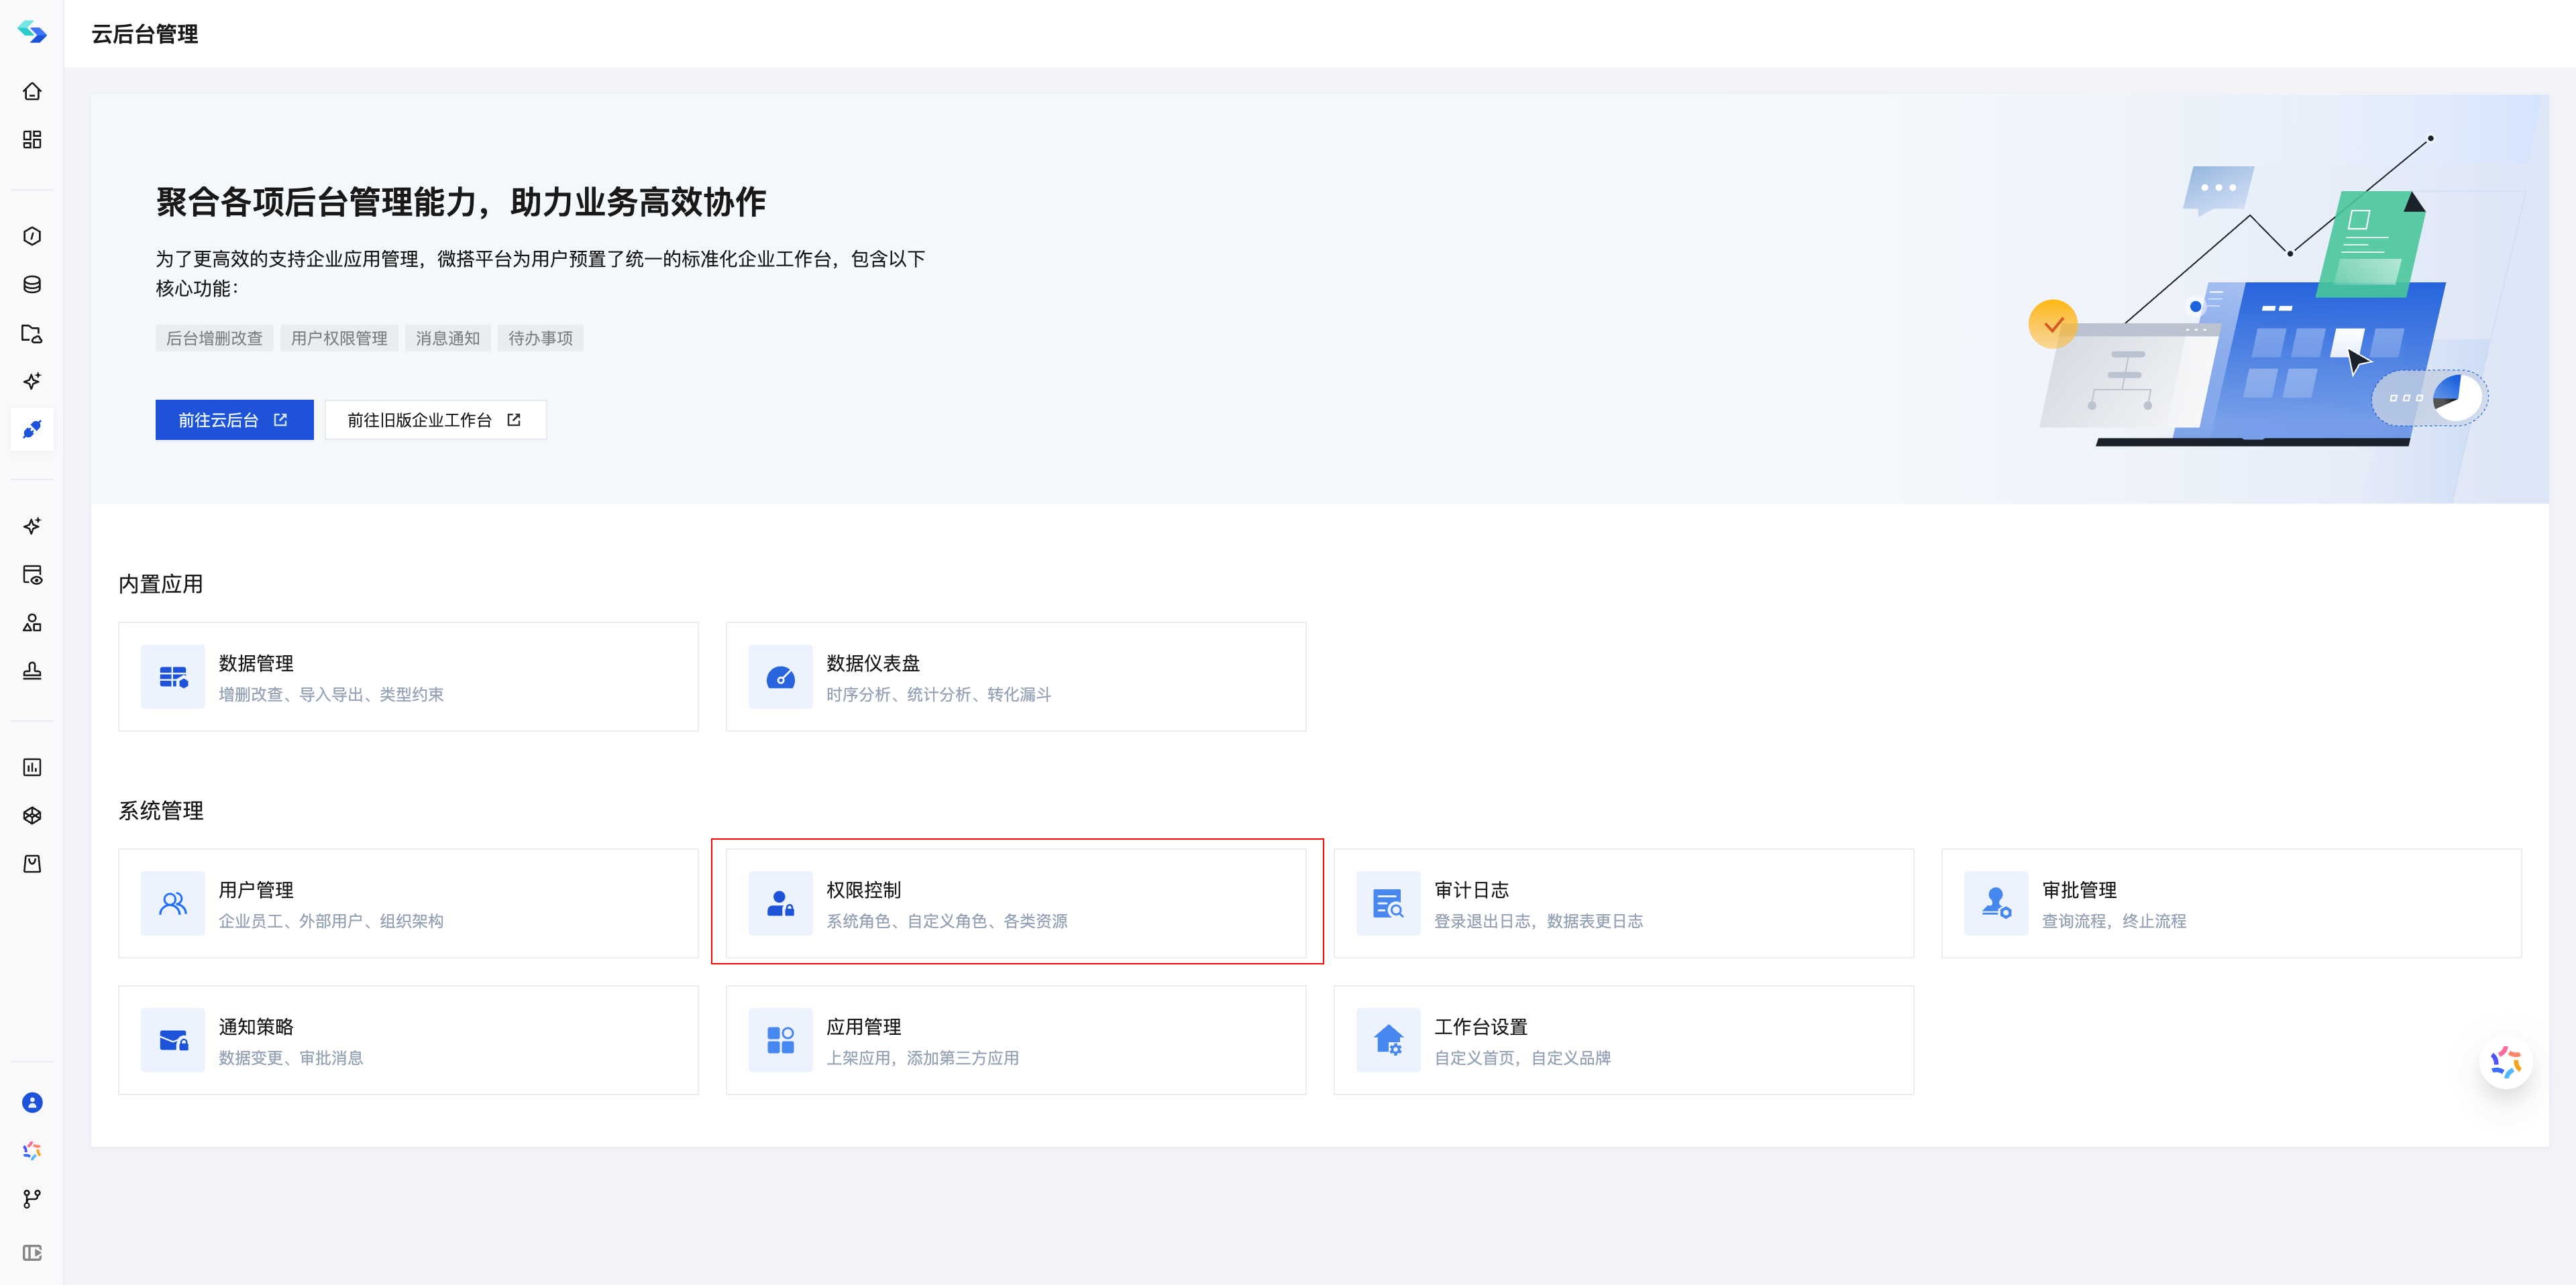Screen dimensions: 2576x1285
Task: Open the 应用管理 card title
Action: coord(864,1027)
